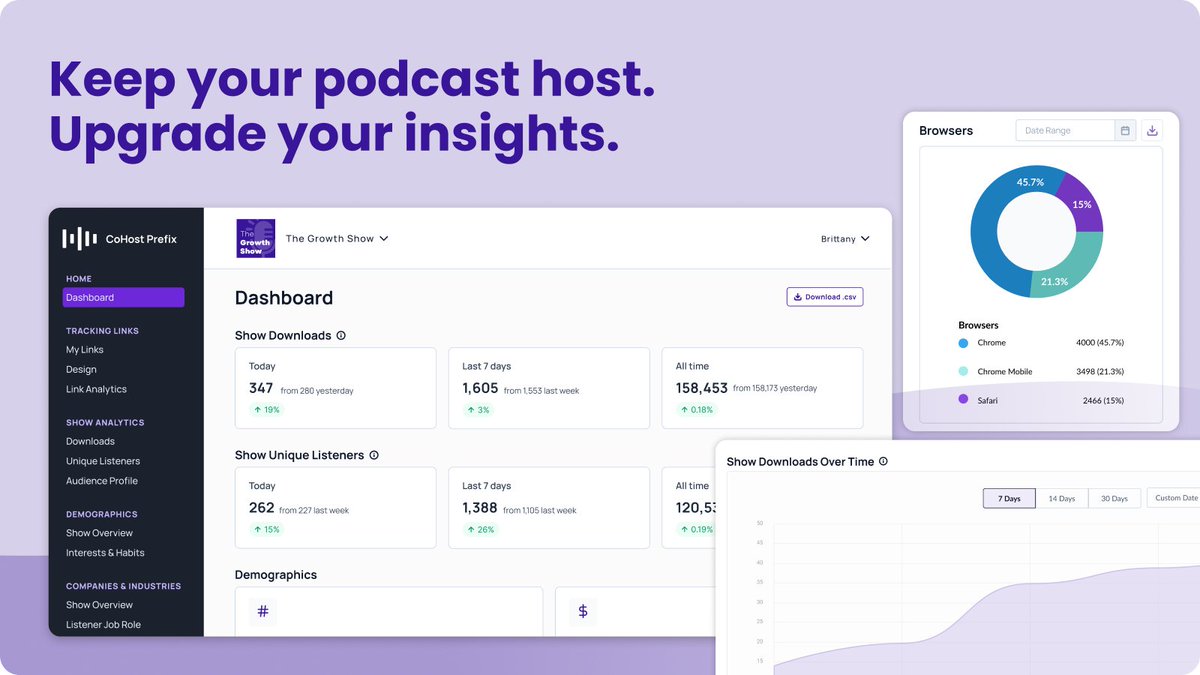The image size is (1200, 675).
Task: Click the Chrome blue legend swatch
Action: [963, 343]
